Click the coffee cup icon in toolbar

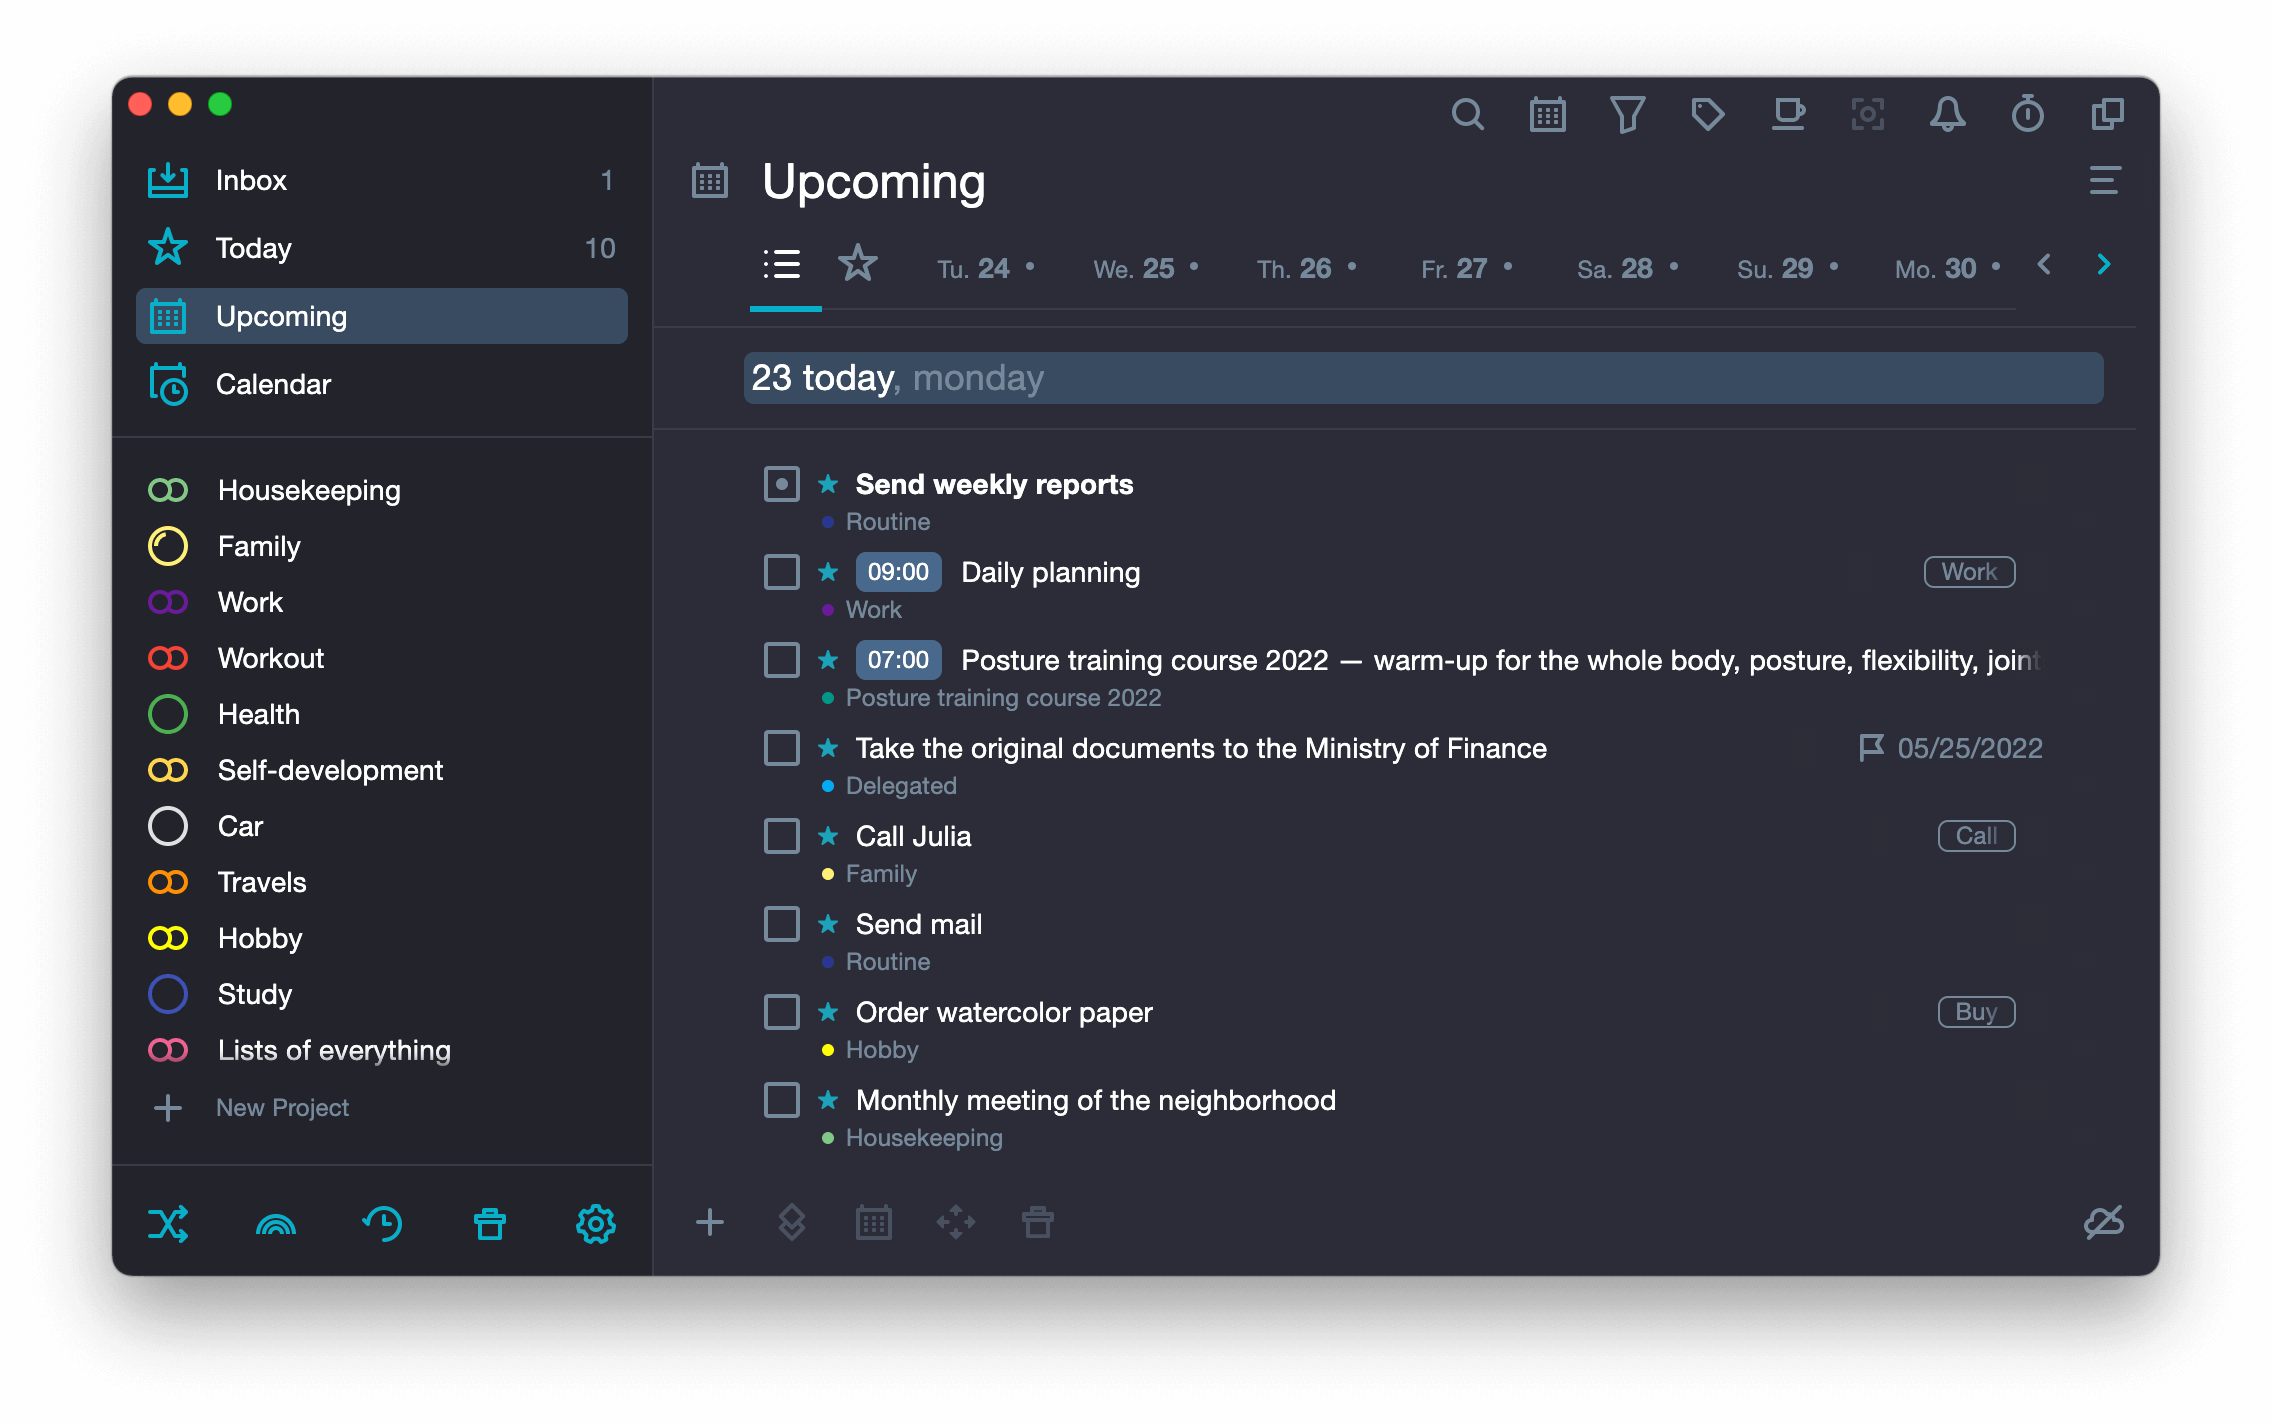(1787, 115)
